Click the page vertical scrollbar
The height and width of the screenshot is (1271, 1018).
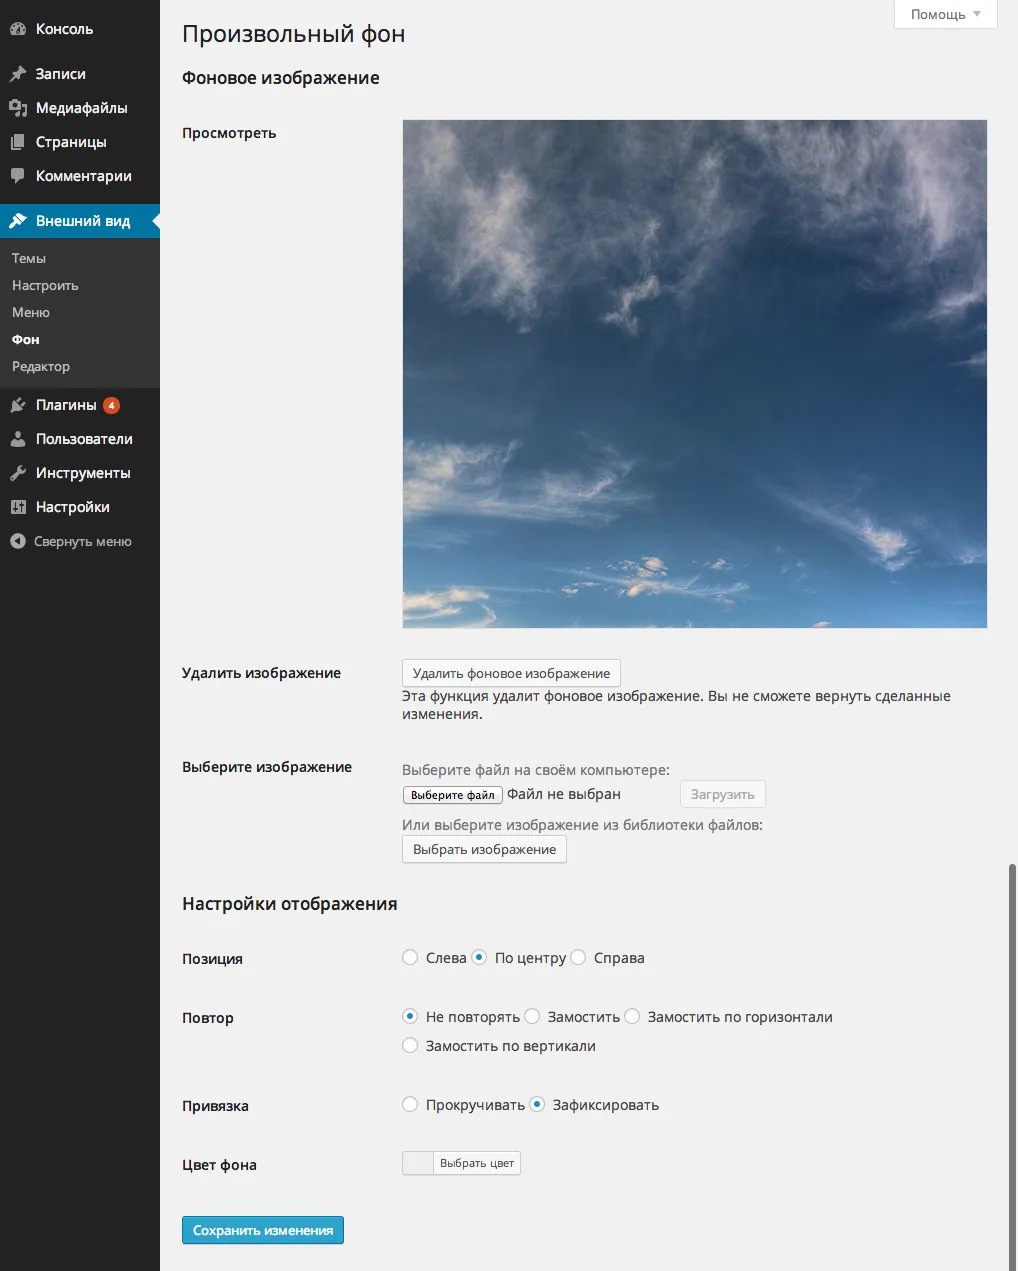coord(1012,1066)
